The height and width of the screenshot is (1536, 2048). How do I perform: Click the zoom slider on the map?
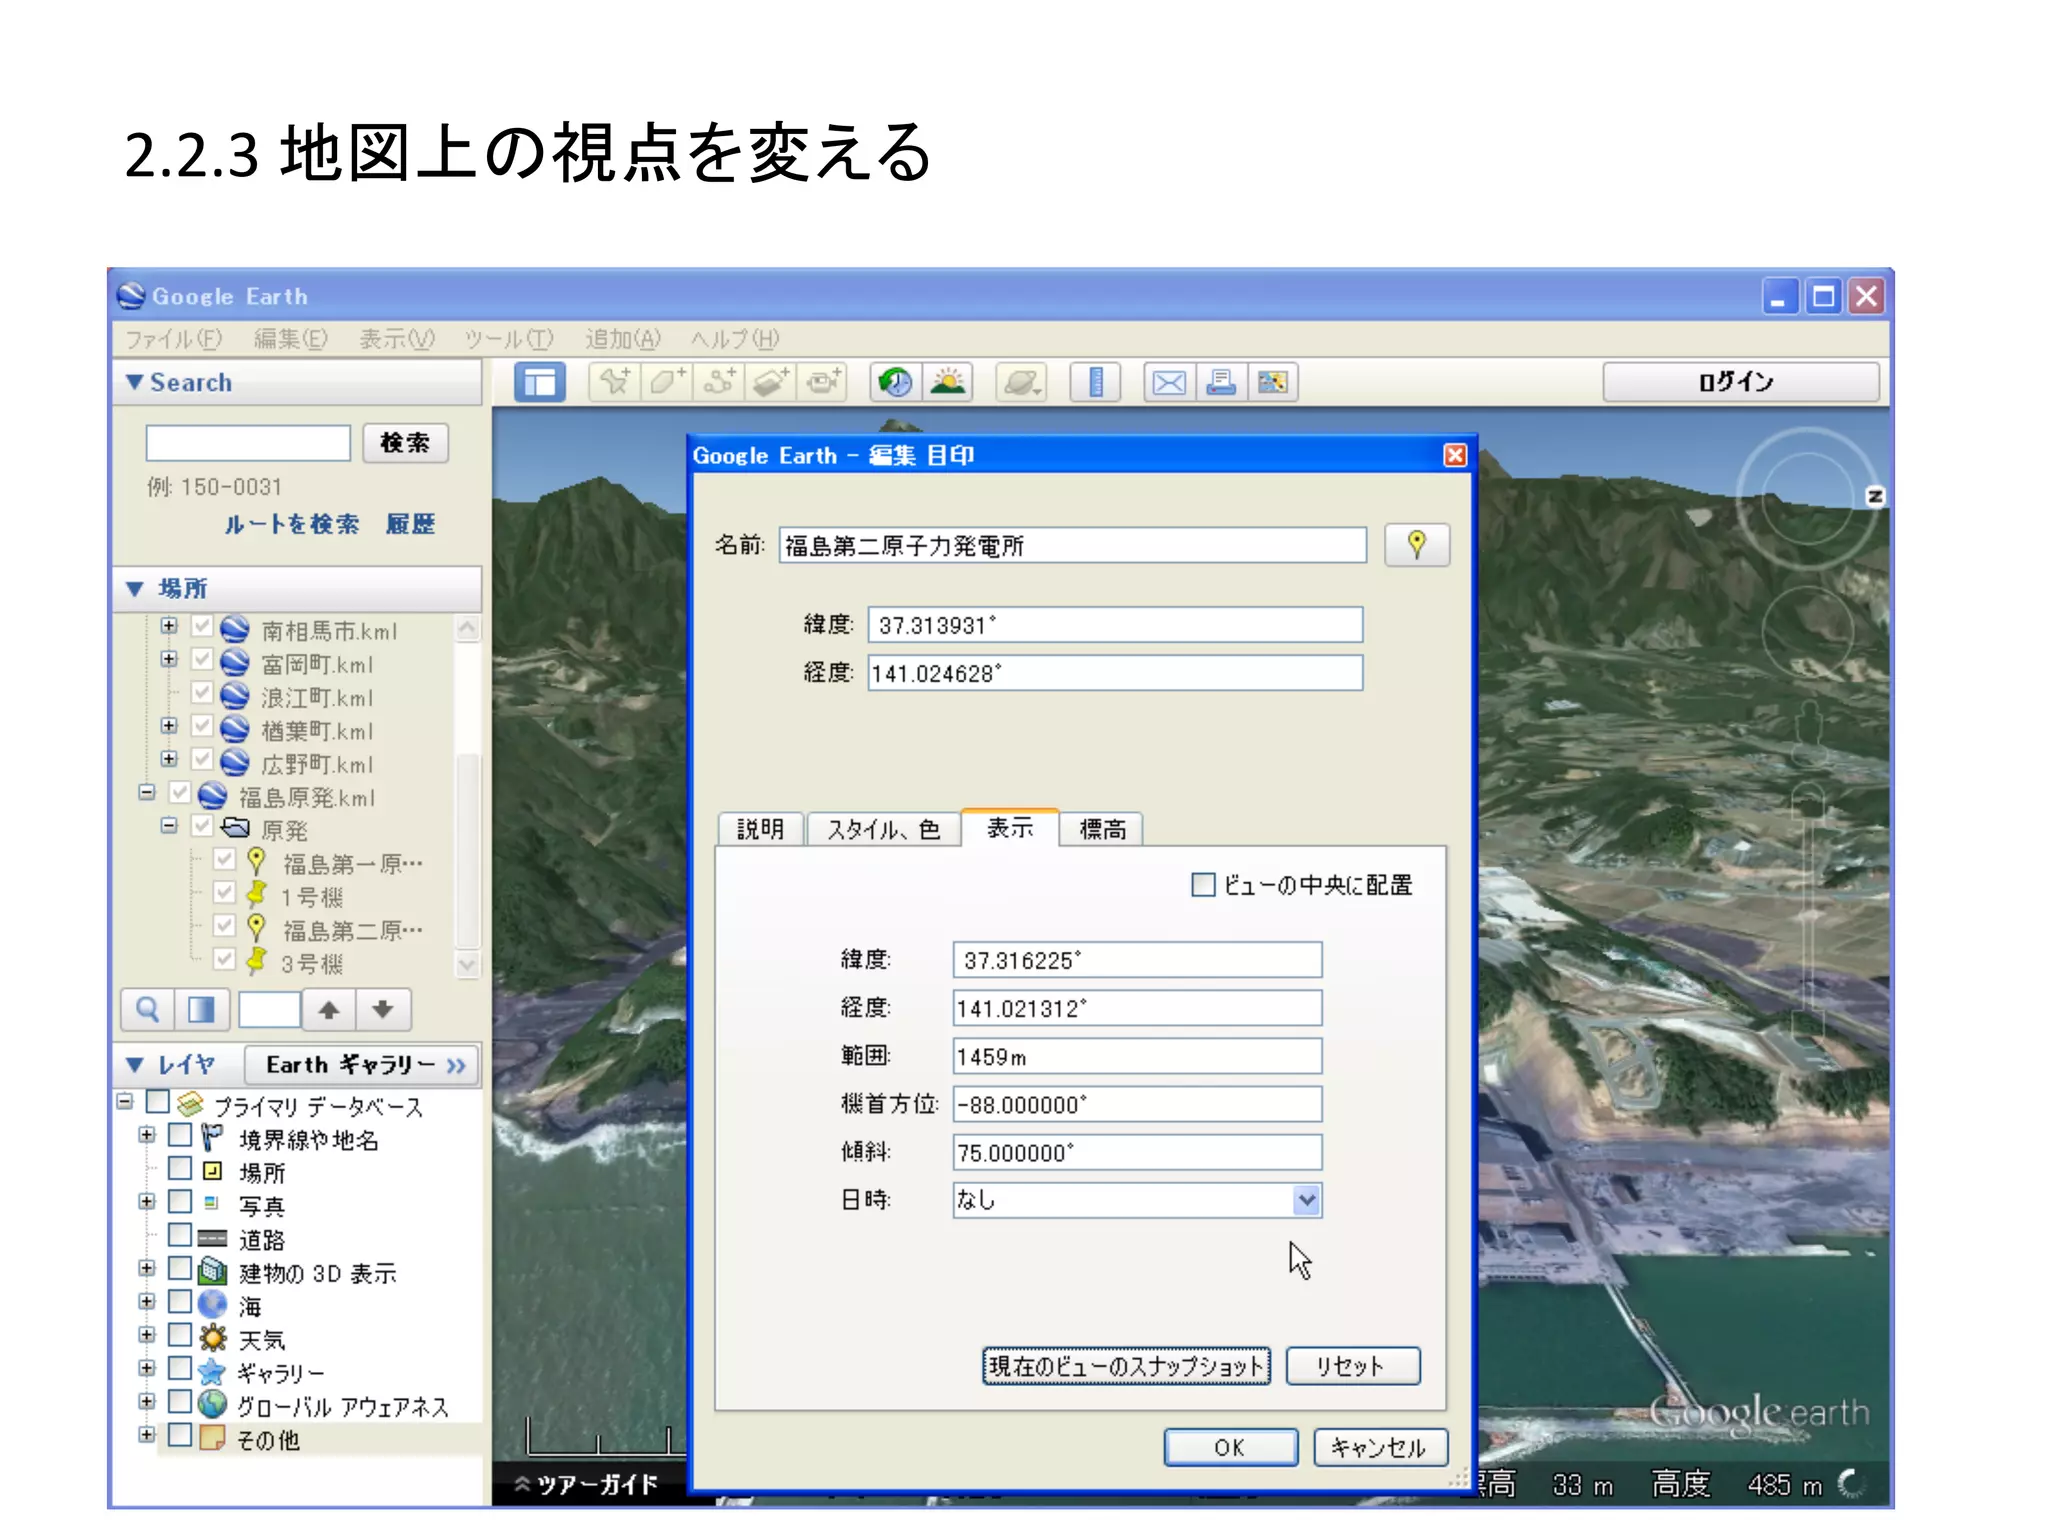click(x=1808, y=915)
